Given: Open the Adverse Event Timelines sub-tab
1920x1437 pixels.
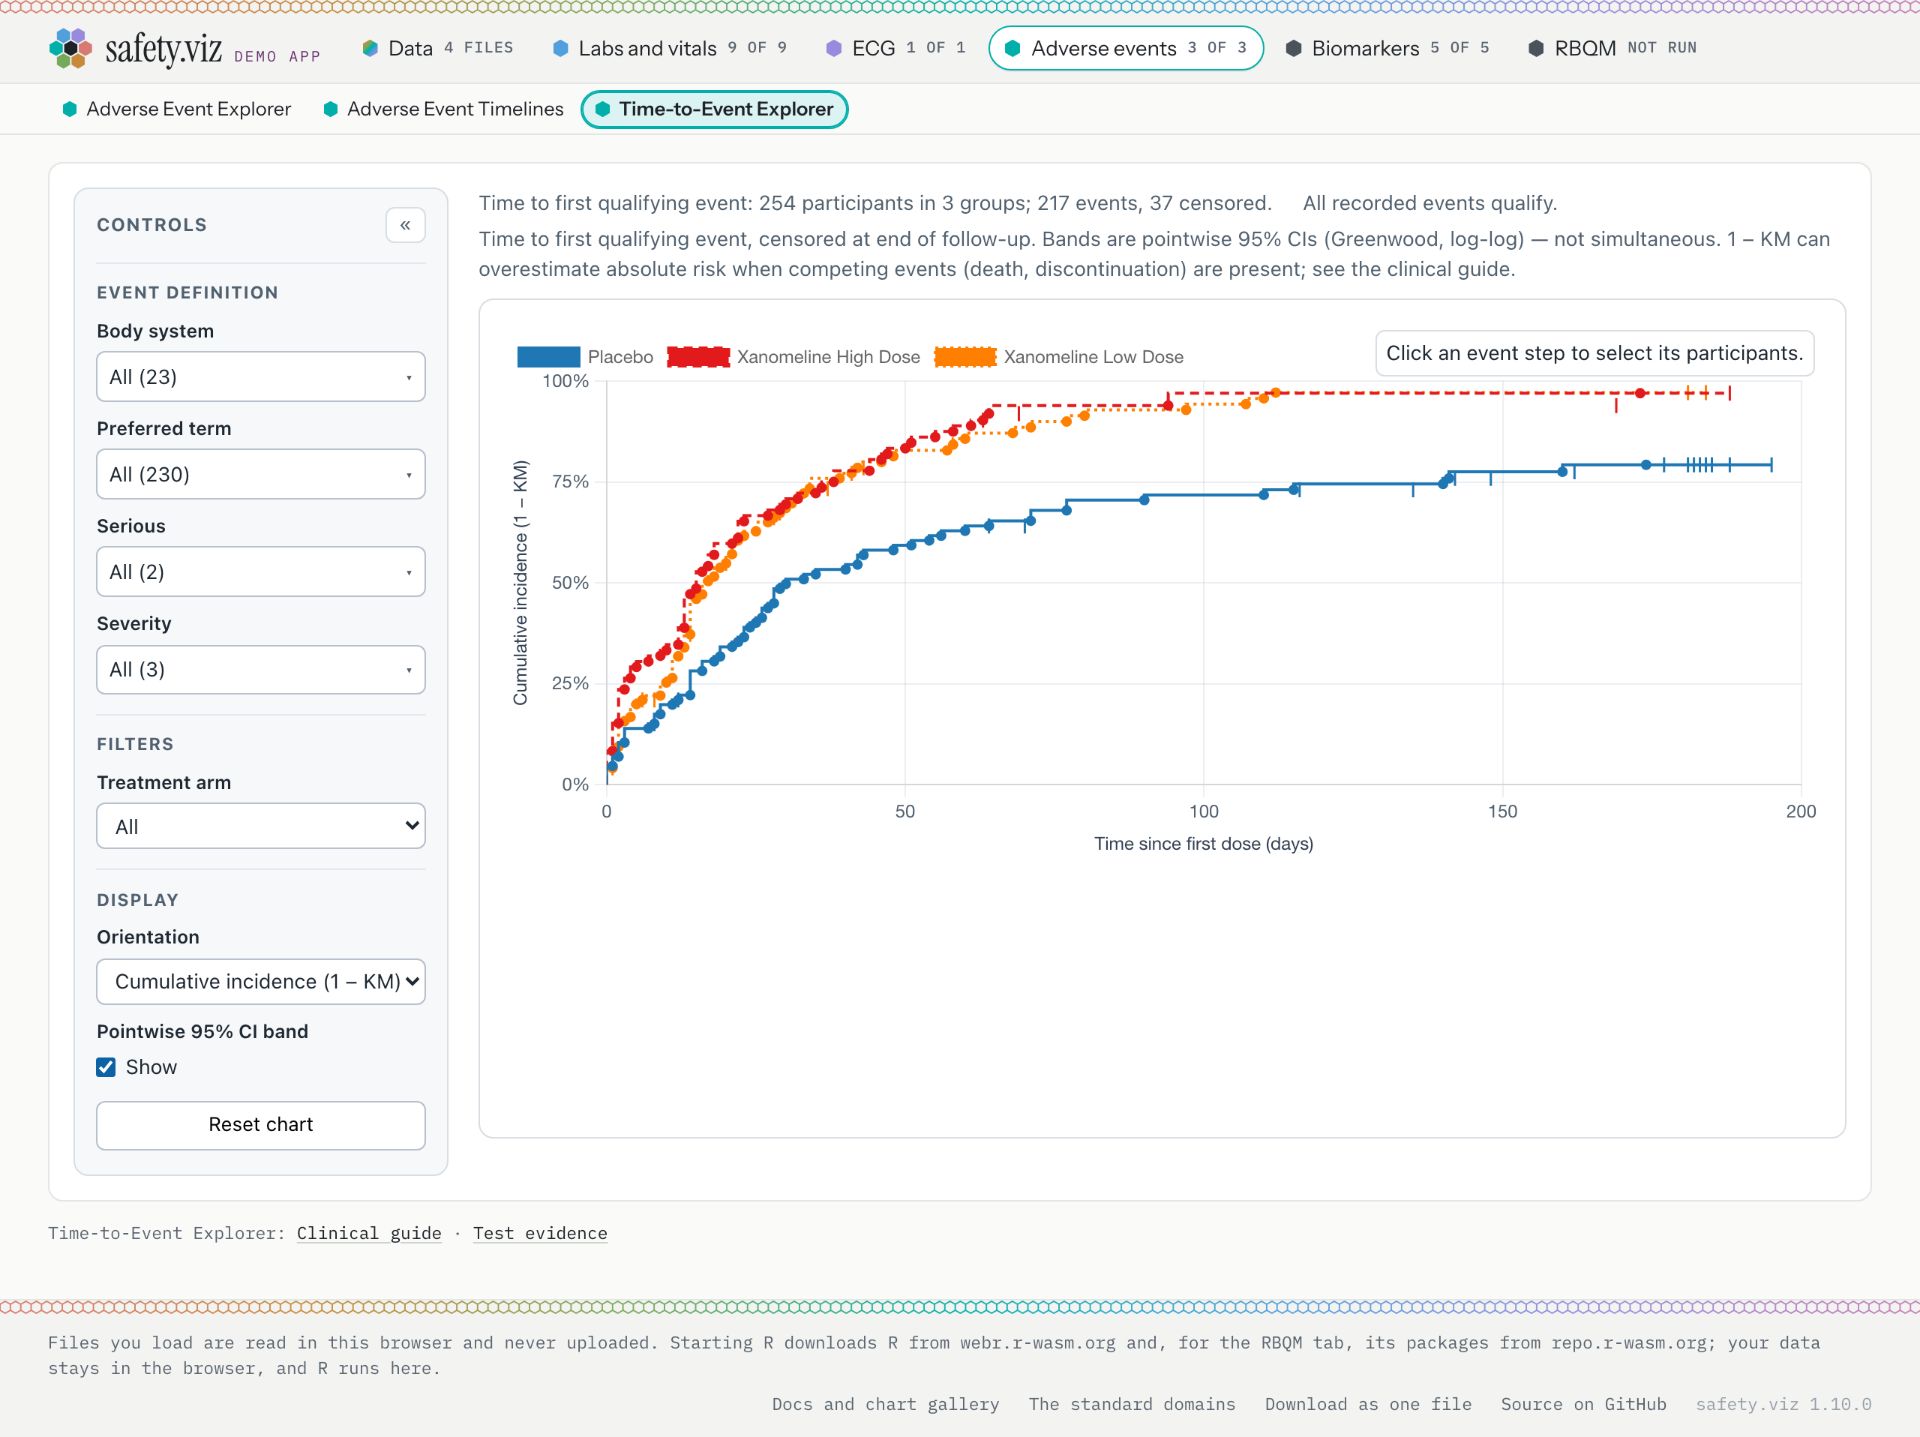Looking at the screenshot, I should tap(444, 109).
